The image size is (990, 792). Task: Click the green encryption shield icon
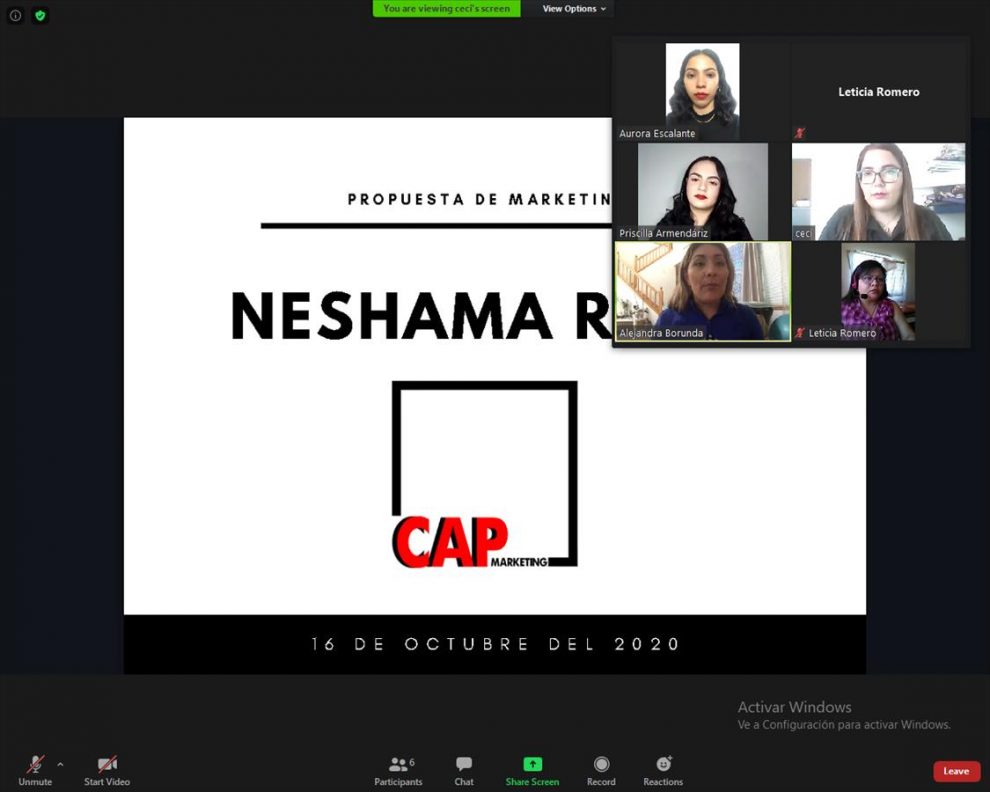pyautogui.click(x=40, y=16)
